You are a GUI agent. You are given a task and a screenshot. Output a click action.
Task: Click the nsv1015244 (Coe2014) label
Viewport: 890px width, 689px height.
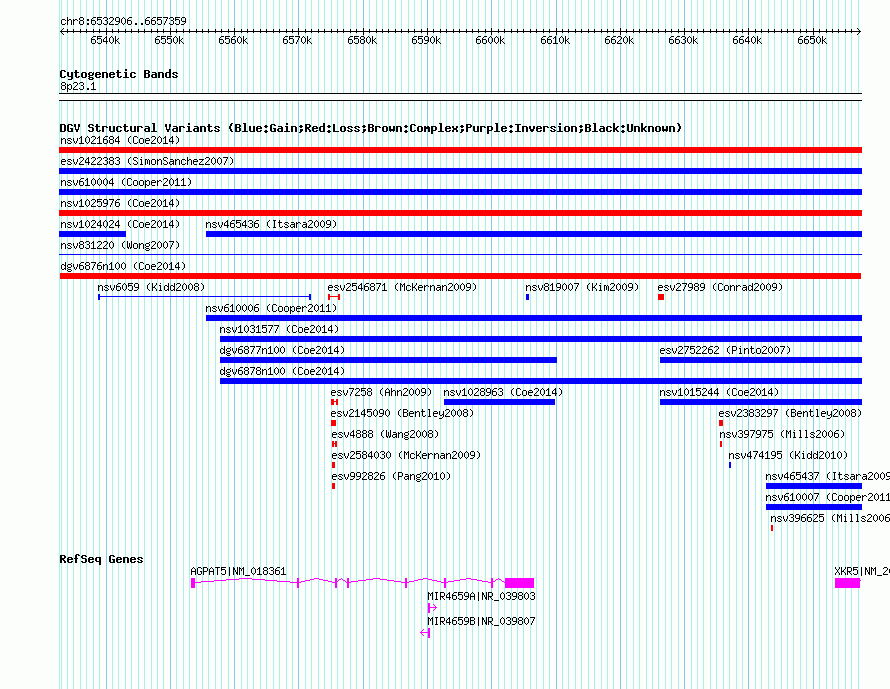pos(719,392)
